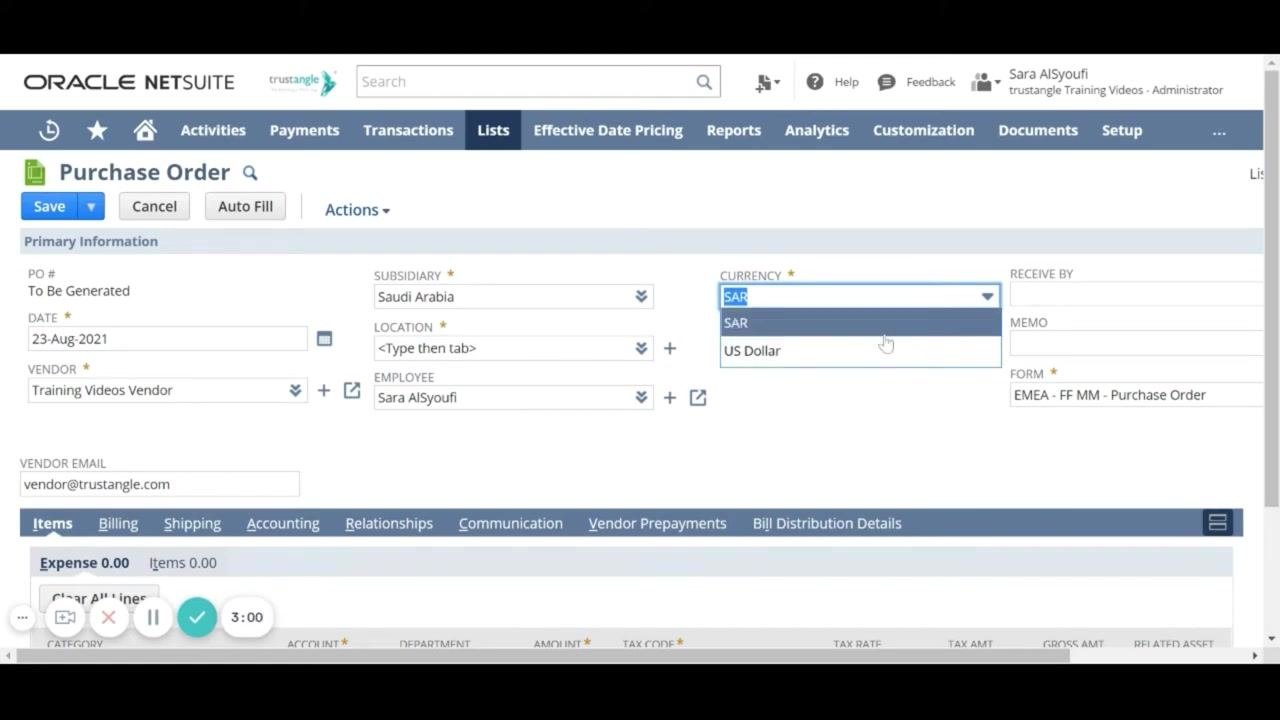Open the change role people icon

tap(985, 82)
